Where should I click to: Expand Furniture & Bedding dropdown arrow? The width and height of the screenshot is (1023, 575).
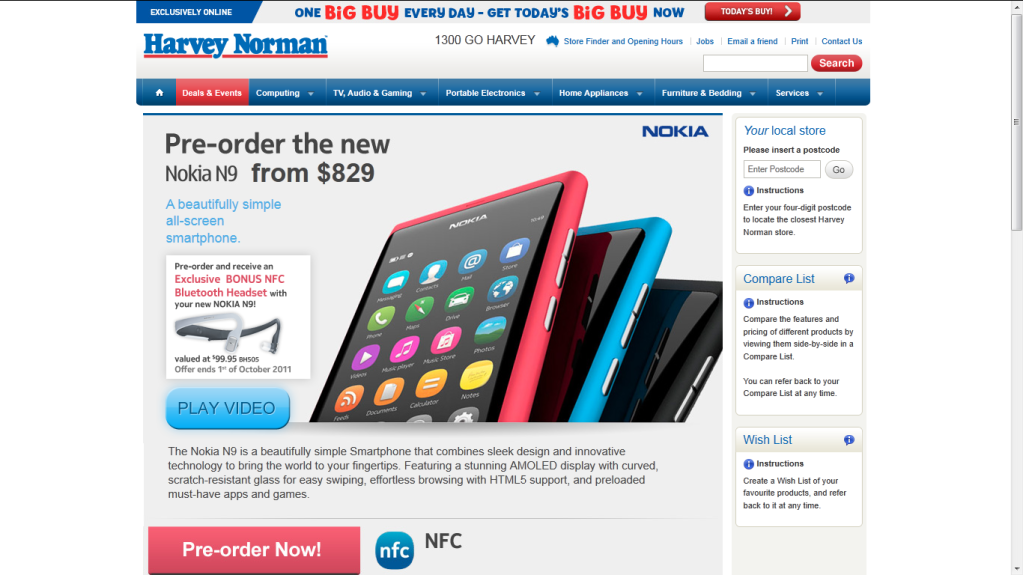click(x=752, y=94)
